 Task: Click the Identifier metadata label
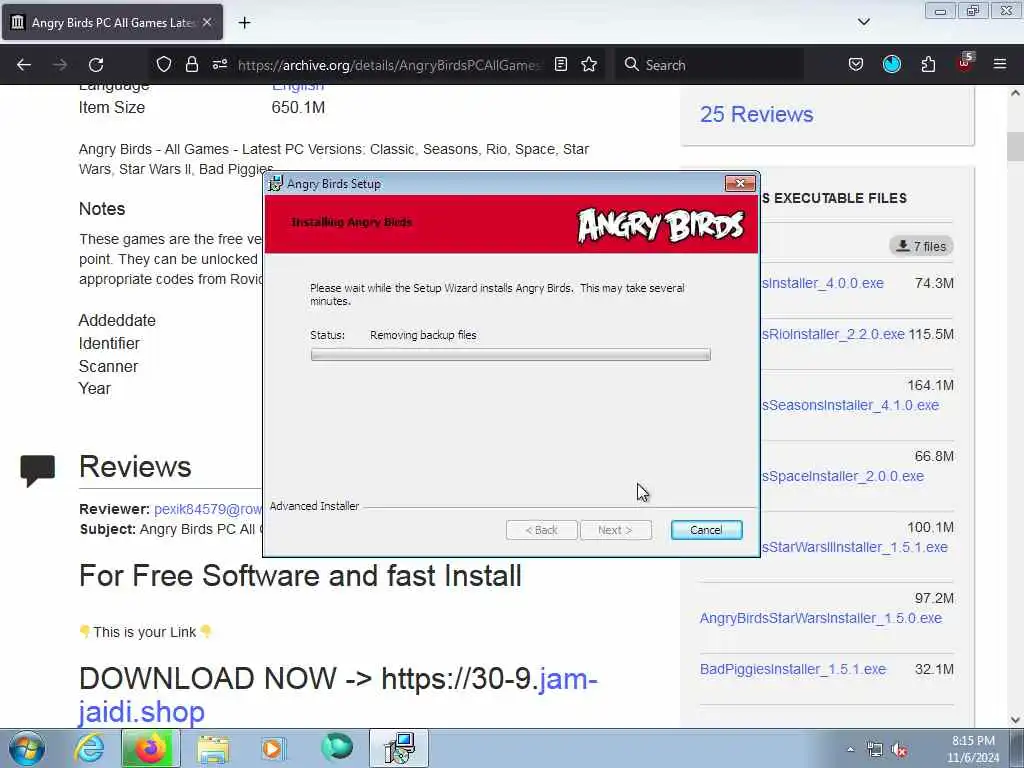click(109, 344)
